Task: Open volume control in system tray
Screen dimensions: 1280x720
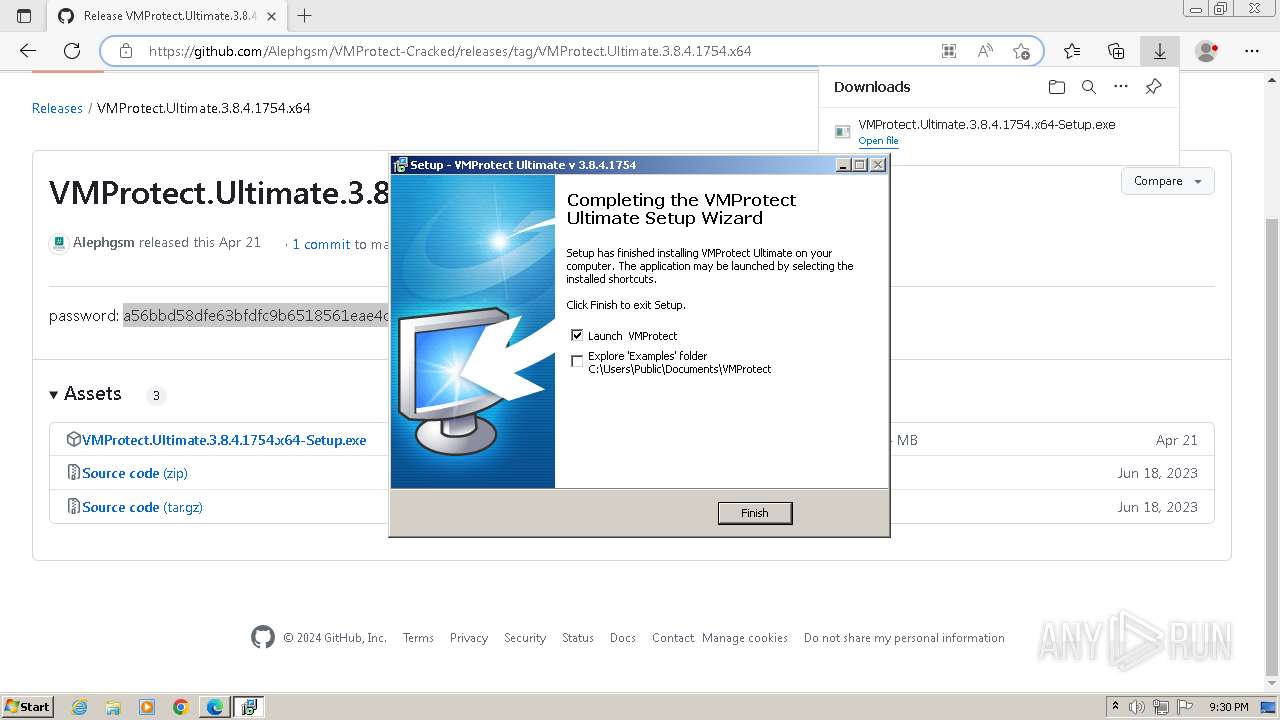Action: pyautogui.click(x=1138, y=707)
